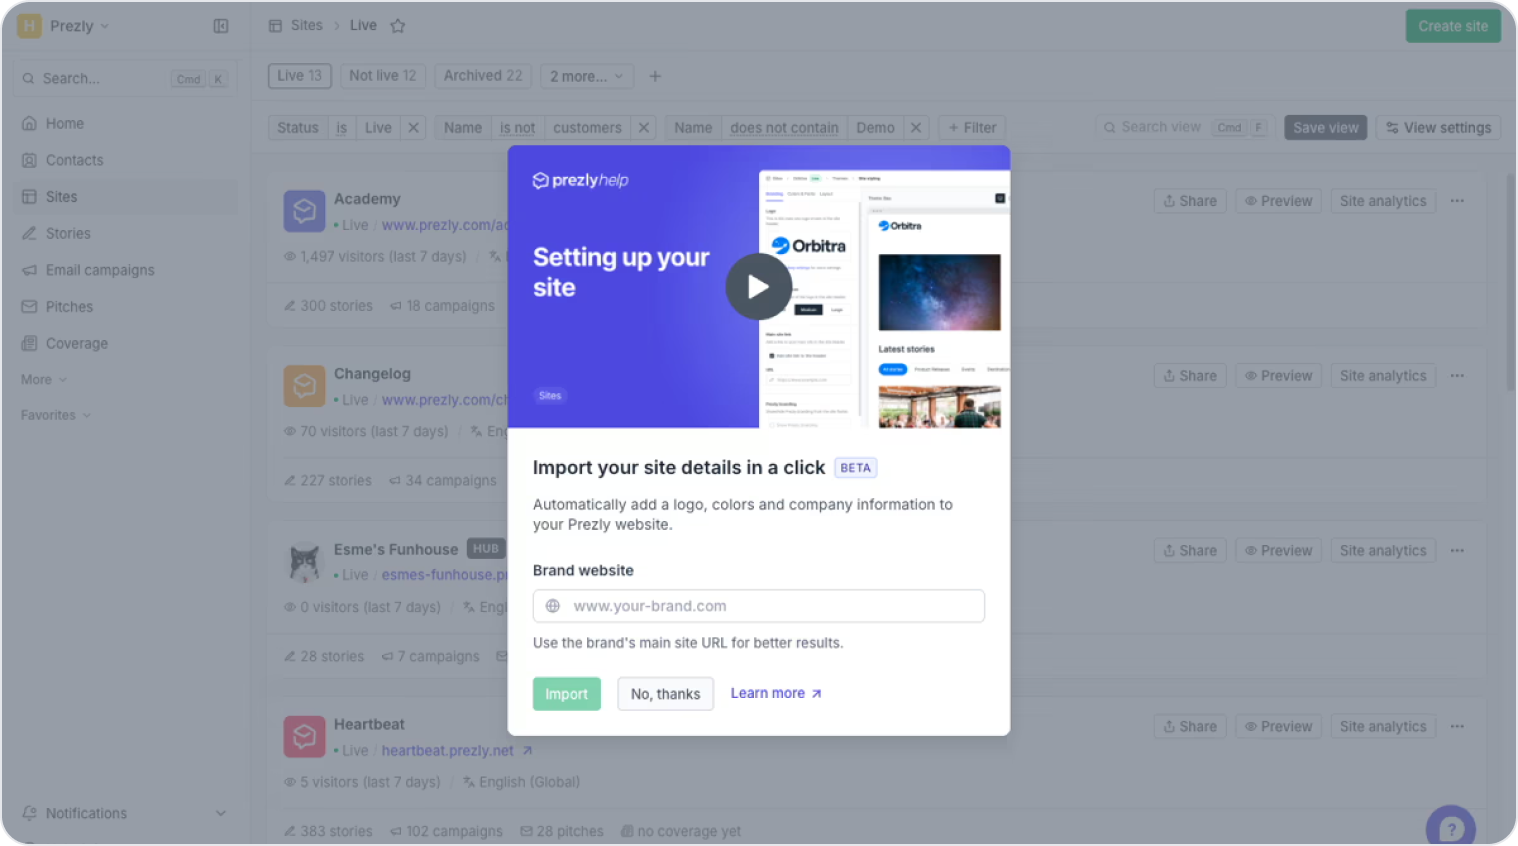
Task: Preview the Changelog site
Action: coord(1278,376)
